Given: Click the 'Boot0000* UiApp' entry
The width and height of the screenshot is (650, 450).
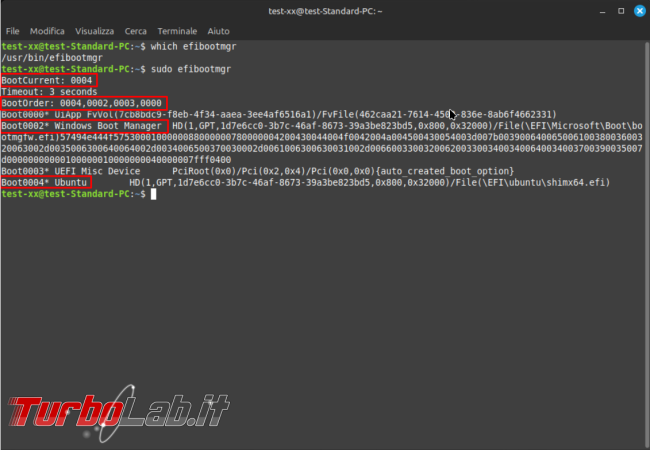Looking at the screenshot, I should (41, 114).
